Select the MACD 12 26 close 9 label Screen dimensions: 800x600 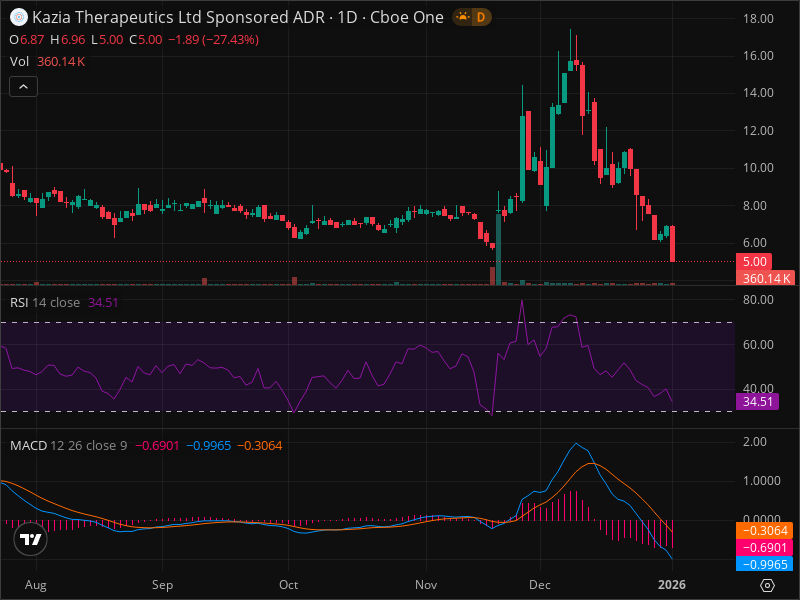[68, 445]
